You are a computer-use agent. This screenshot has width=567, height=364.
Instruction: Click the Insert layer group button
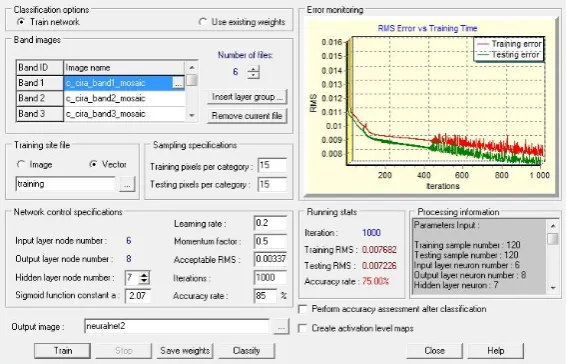247,97
